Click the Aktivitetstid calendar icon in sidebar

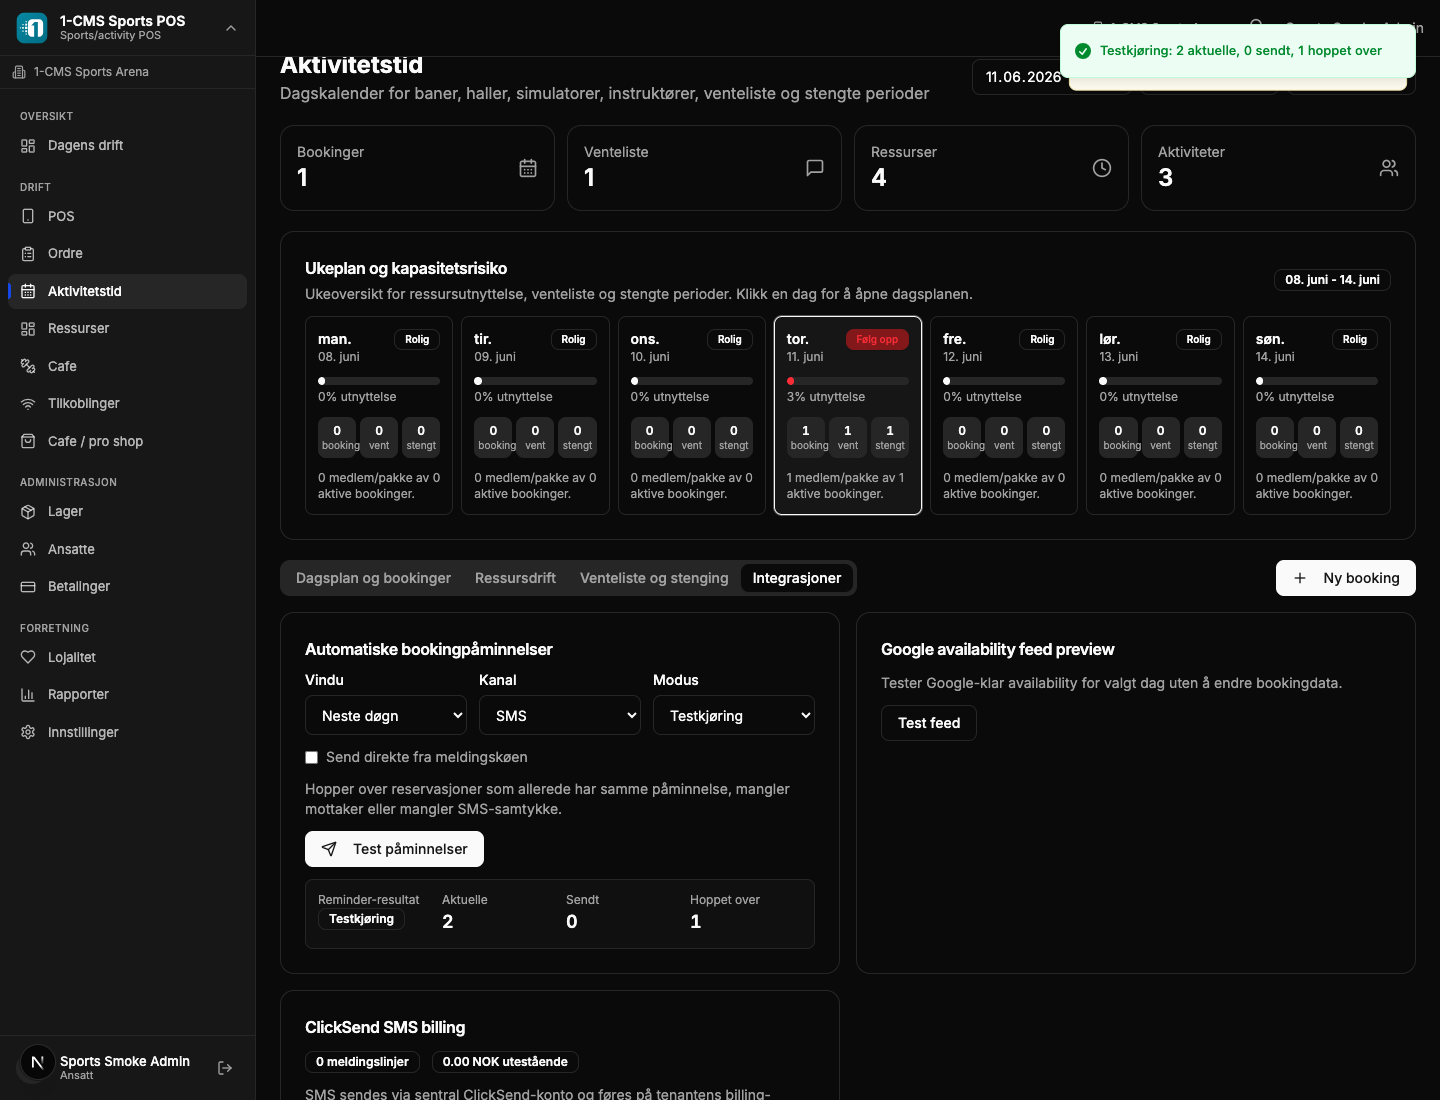coord(28,291)
